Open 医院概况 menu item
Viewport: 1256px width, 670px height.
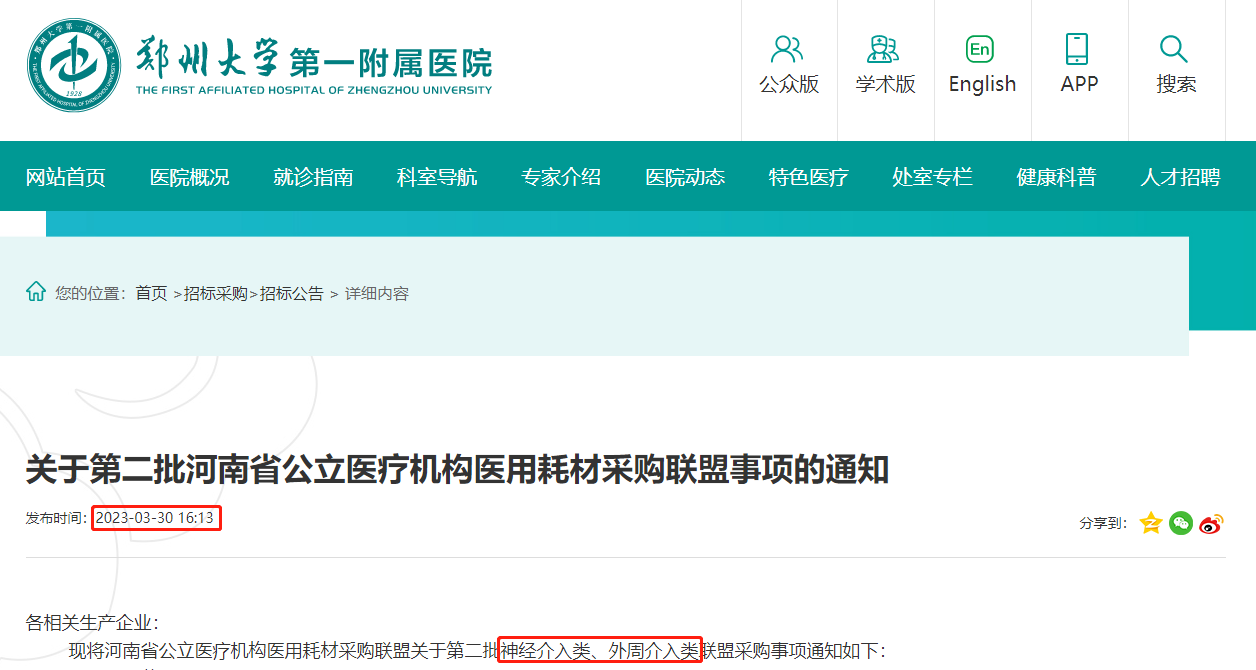point(189,177)
